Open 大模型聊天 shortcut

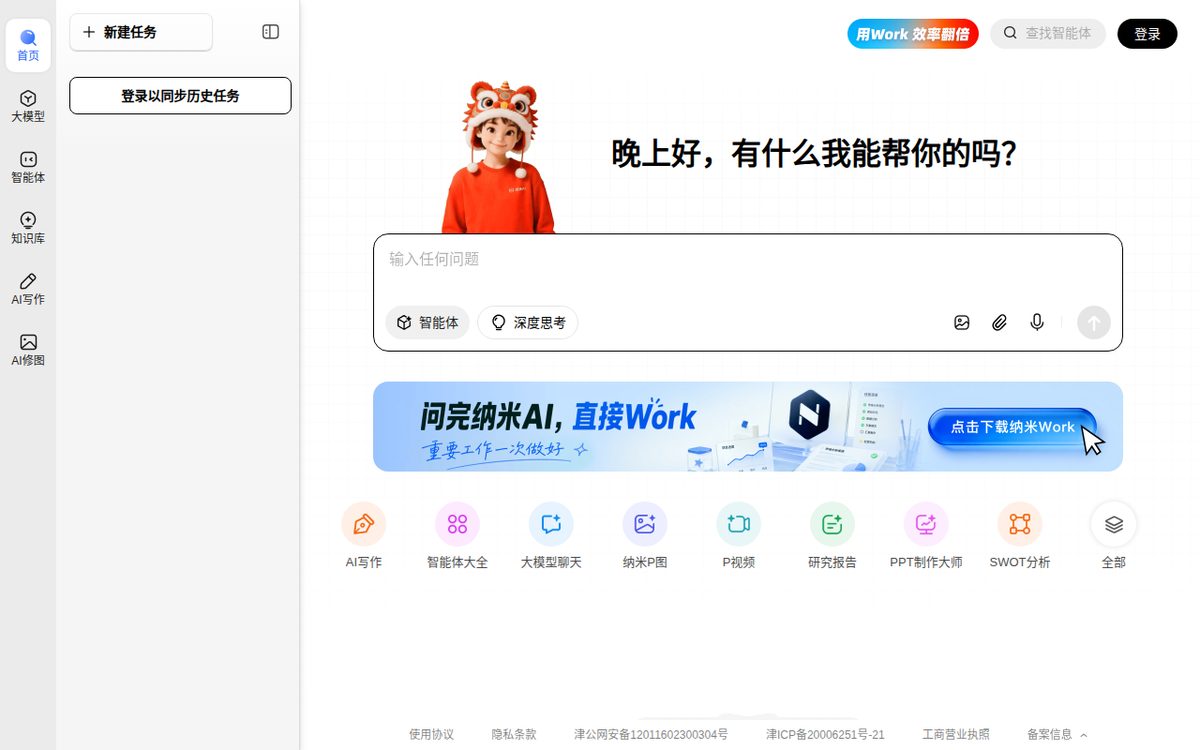(x=551, y=536)
